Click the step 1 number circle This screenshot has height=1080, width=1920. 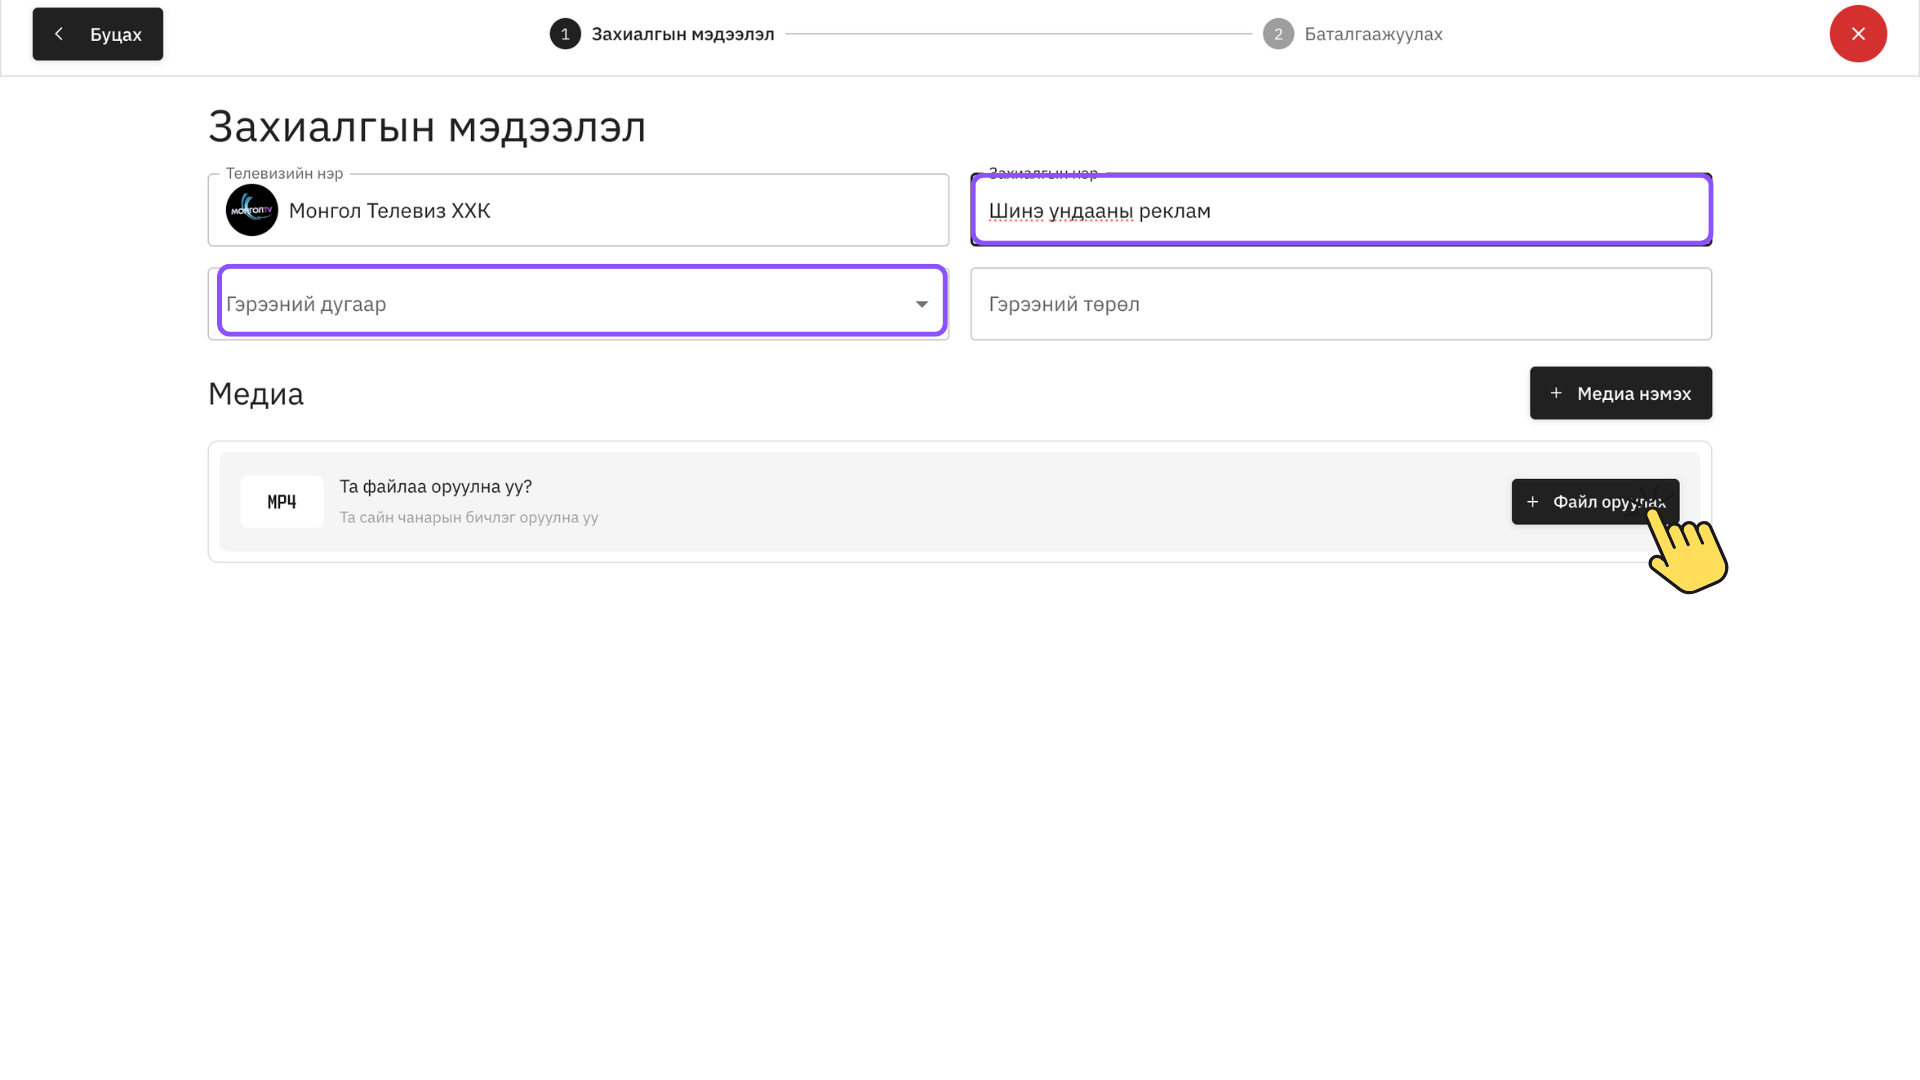click(565, 34)
